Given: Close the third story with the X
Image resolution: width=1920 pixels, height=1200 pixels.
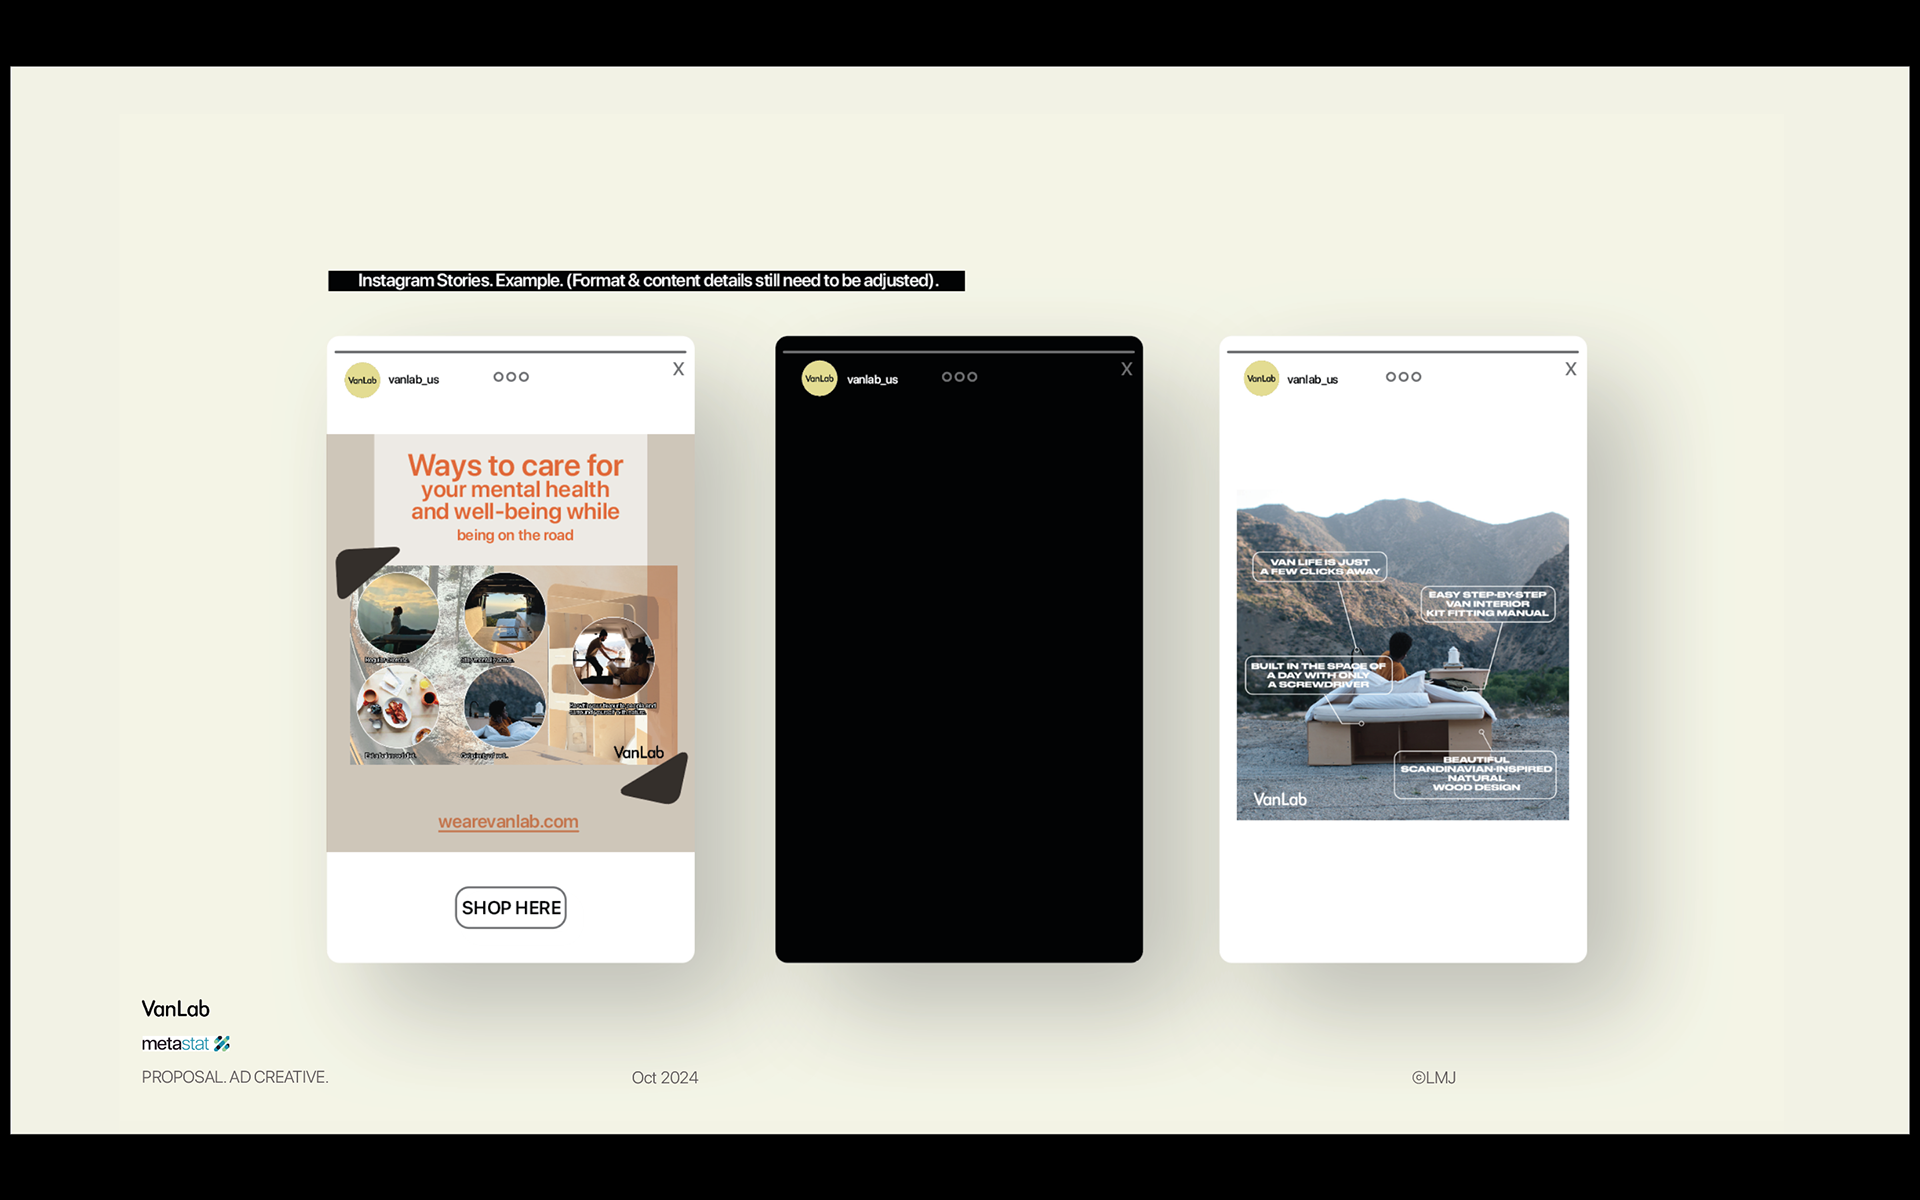Looking at the screenshot, I should click(x=1570, y=369).
